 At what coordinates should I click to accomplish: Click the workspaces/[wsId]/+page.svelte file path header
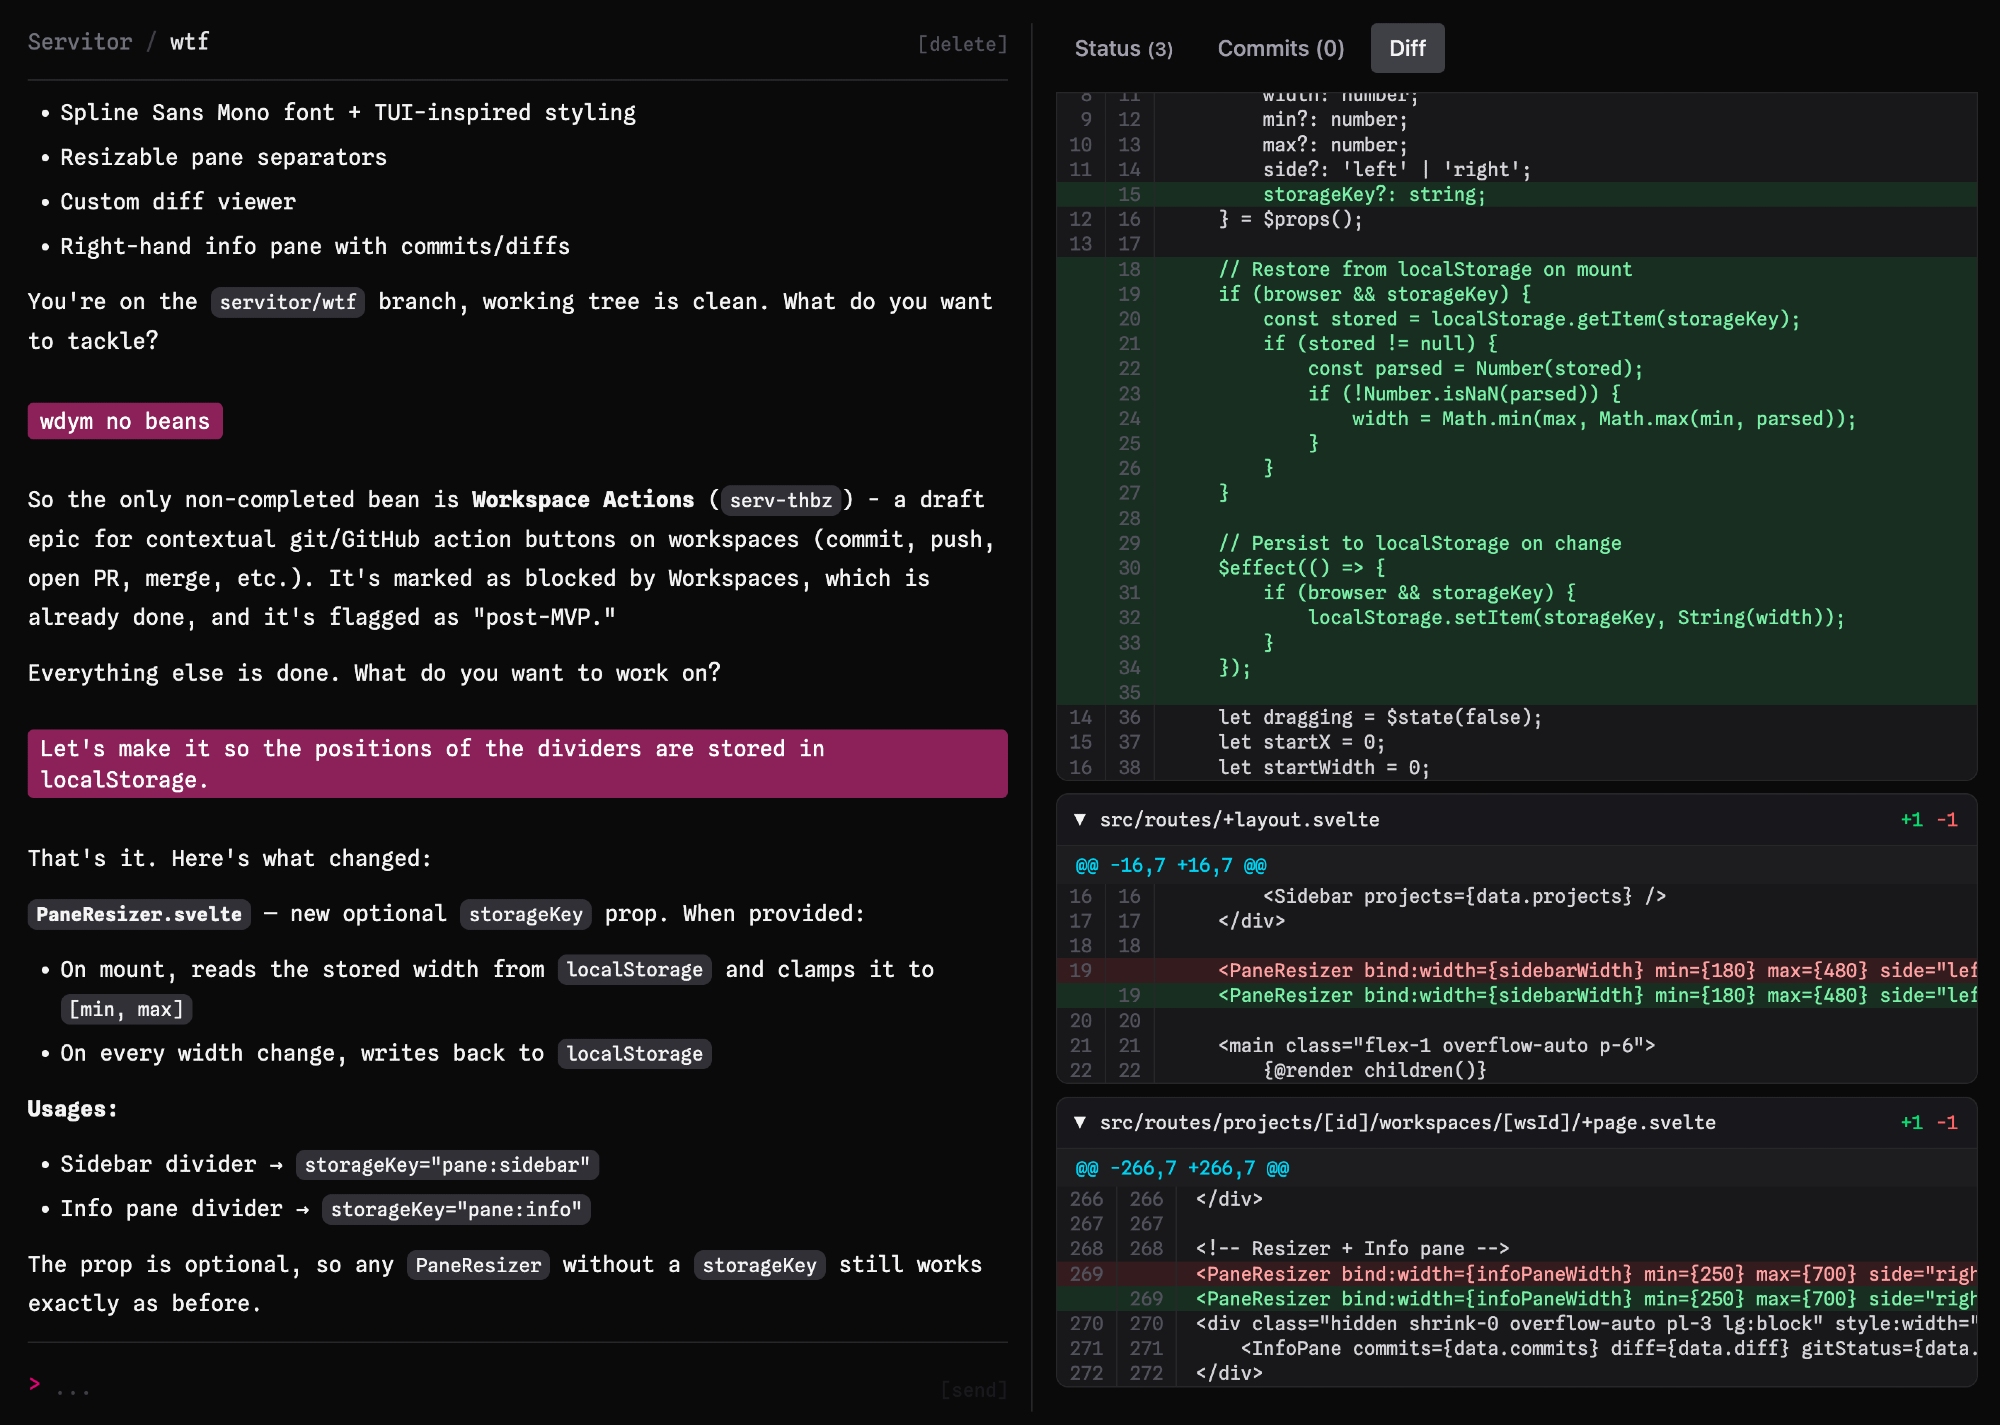tap(1407, 1123)
